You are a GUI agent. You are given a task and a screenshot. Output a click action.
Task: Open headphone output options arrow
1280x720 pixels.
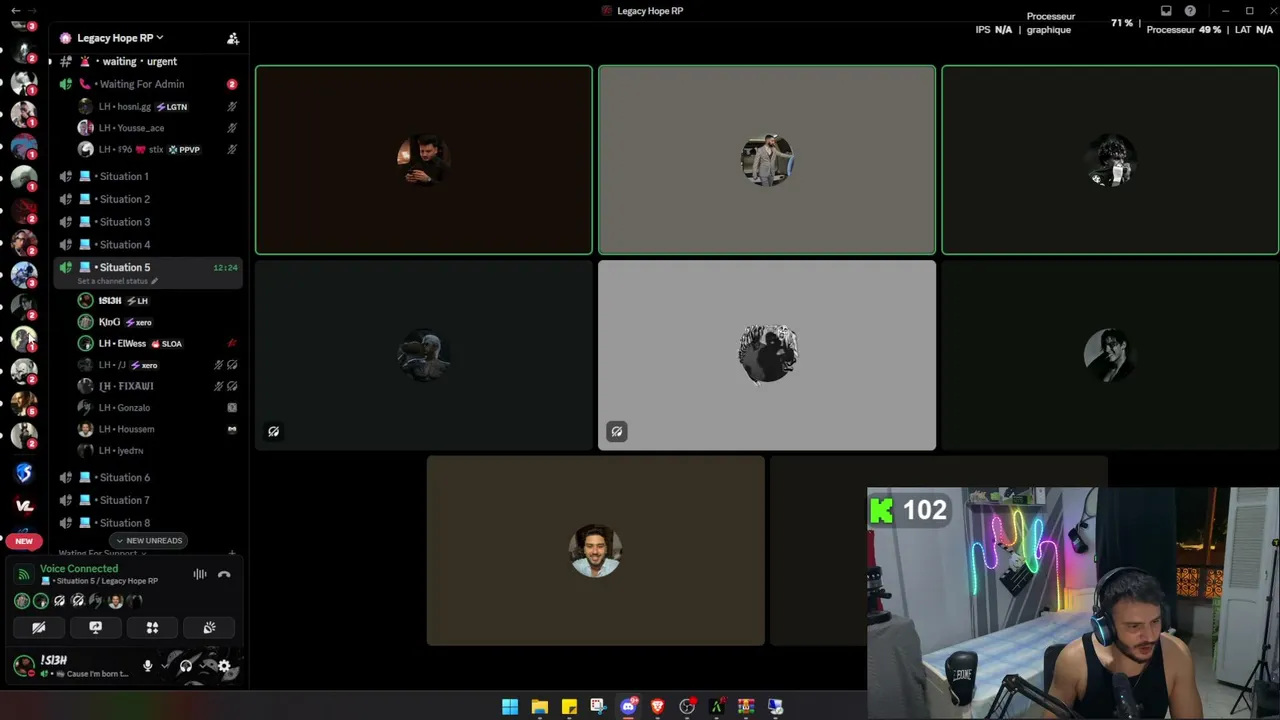point(201,666)
